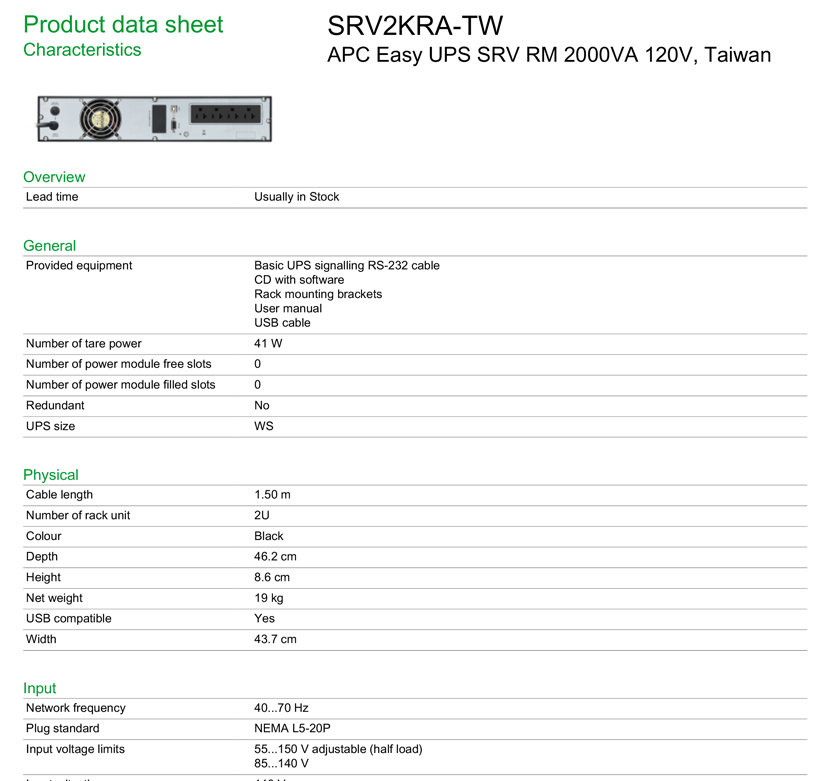Select 'Rack mounting brackets' in provided equipment
The width and height of the screenshot is (830, 781).
point(318,294)
